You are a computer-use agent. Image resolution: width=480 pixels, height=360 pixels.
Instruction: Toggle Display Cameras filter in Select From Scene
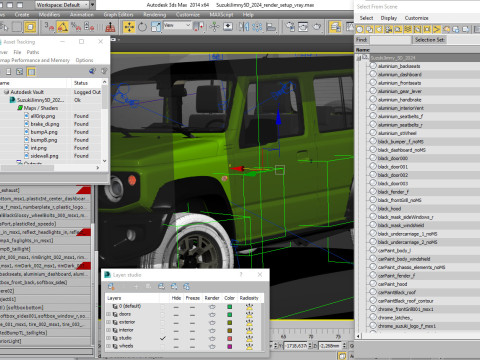(389, 30)
